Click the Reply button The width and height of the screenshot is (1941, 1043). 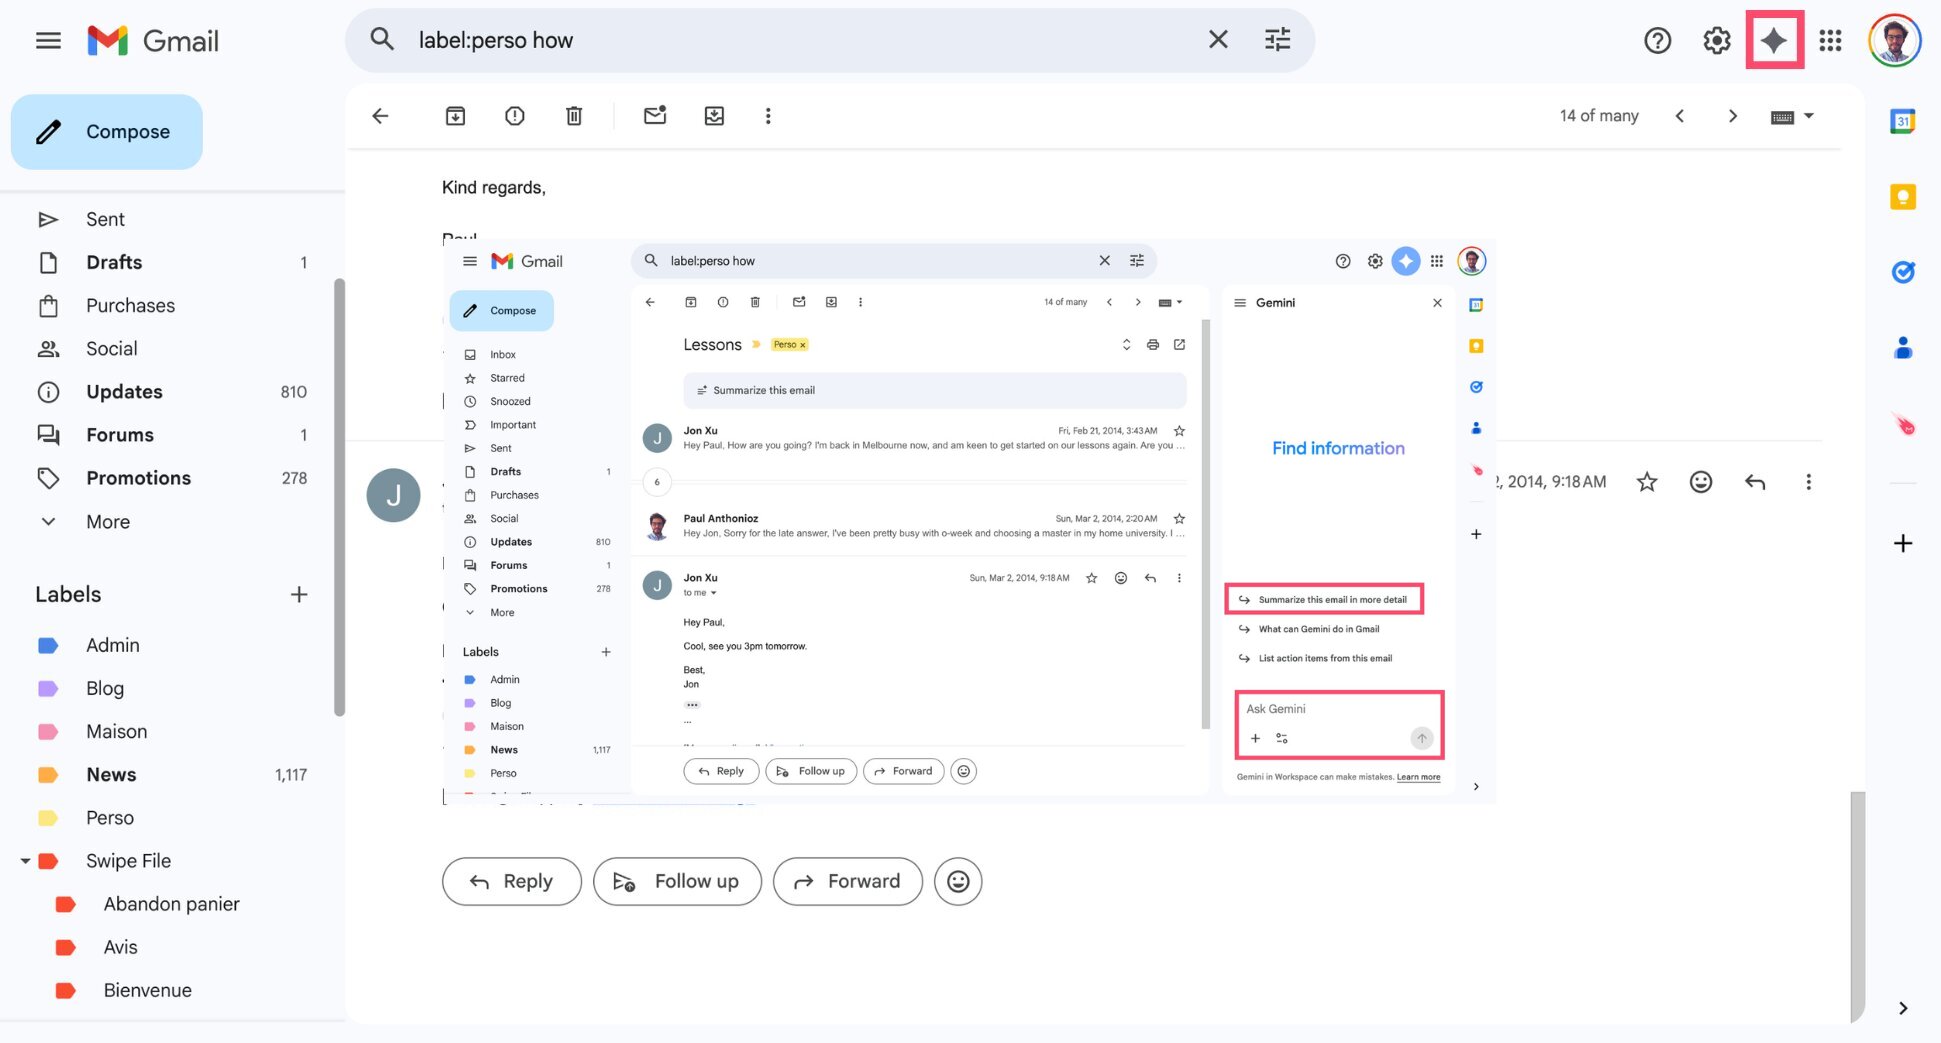(511, 881)
